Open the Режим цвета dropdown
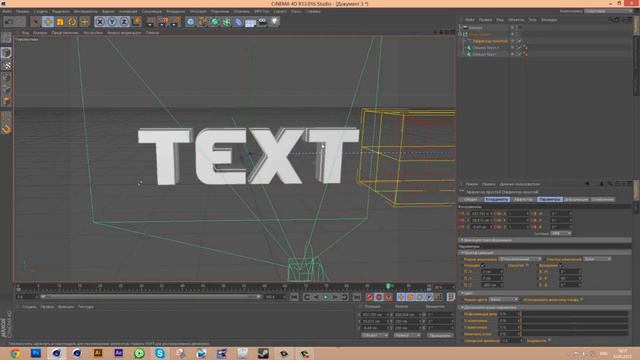The width and height of the screenshot is (640, 360). pyautogui.click(x=503, y=300)
